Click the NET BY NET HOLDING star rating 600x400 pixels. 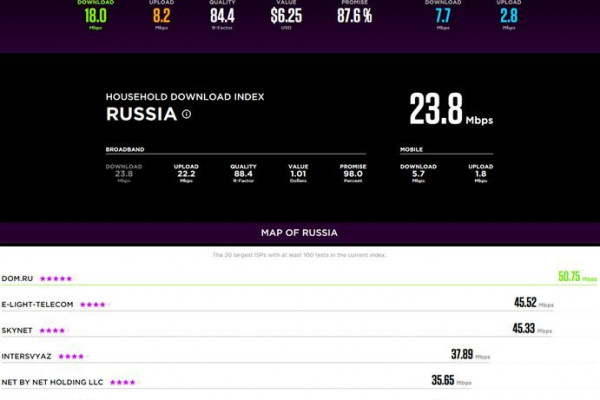(x=122, y=382)
